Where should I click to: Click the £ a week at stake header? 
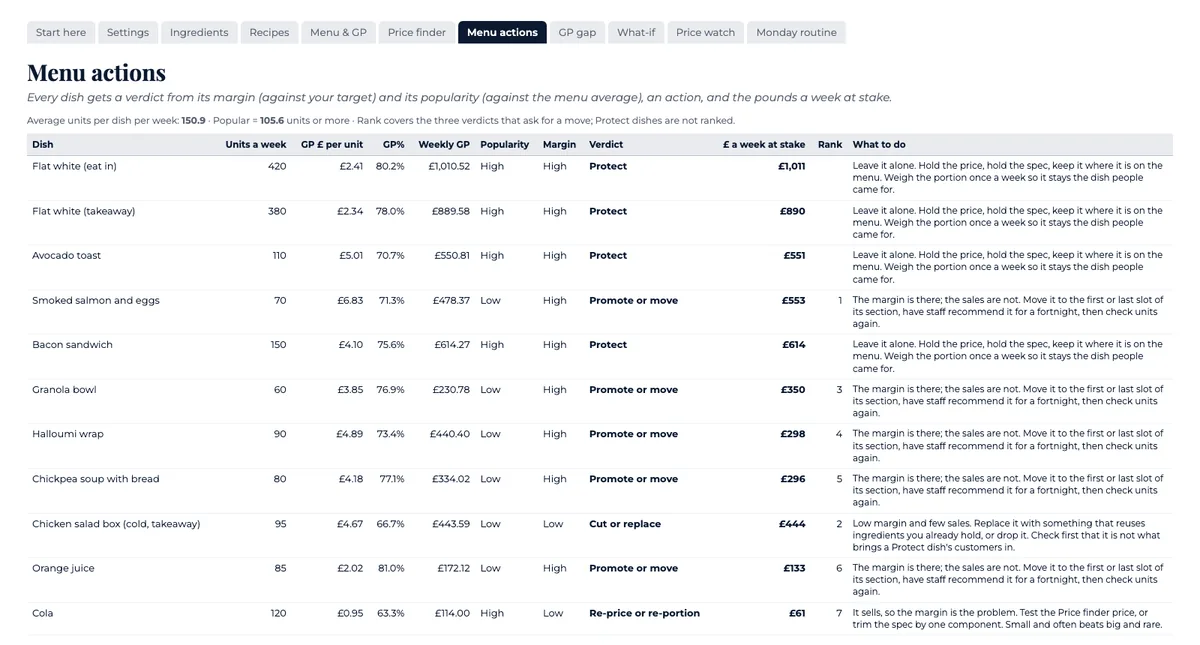pos(764,144)
